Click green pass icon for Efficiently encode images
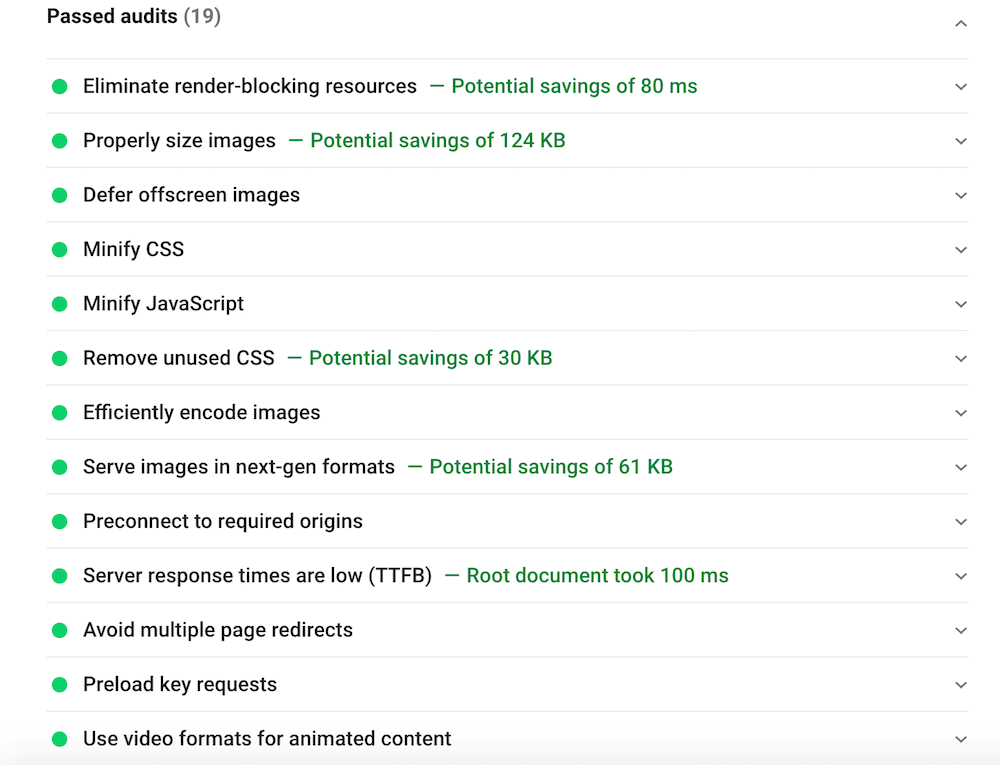Image resolution: width=1000 pixels, height=765 pixels. [60, 413]
